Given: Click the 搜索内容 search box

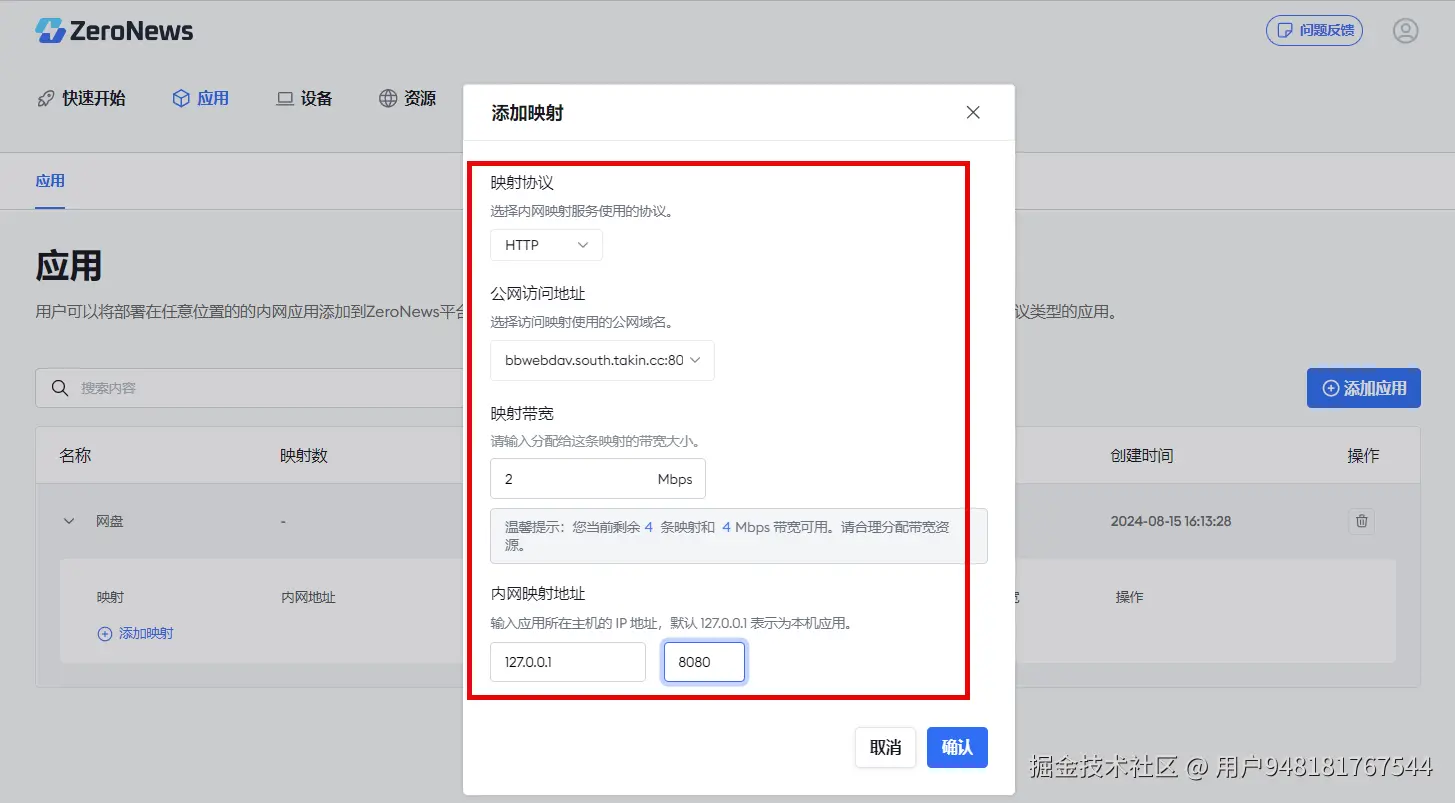Looking at the screenshot, I should (x=250, y=388).
